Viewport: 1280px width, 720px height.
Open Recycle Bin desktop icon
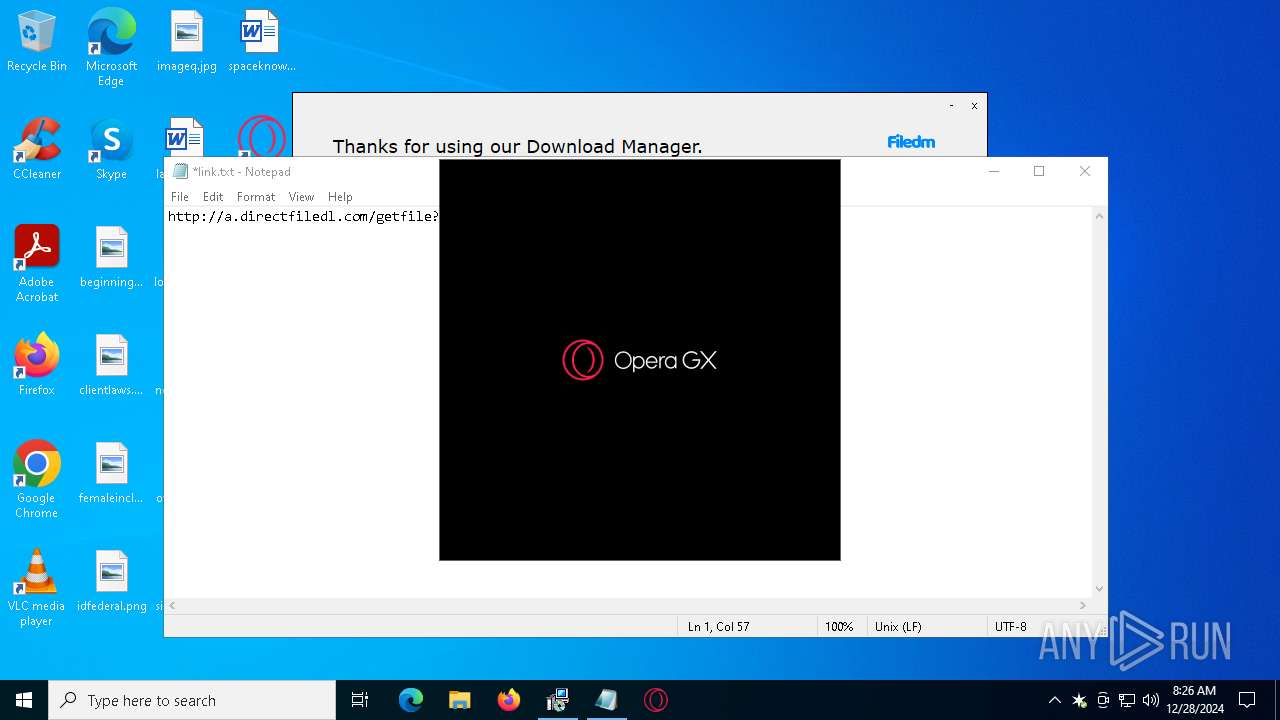(37, 42)
